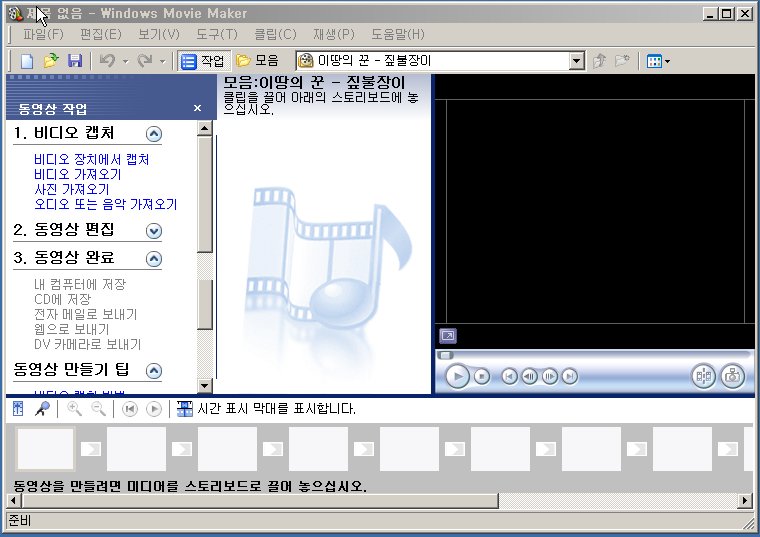Open the redo history dropdown arrow
Viewport: 760px width, 537px height.
162,62
